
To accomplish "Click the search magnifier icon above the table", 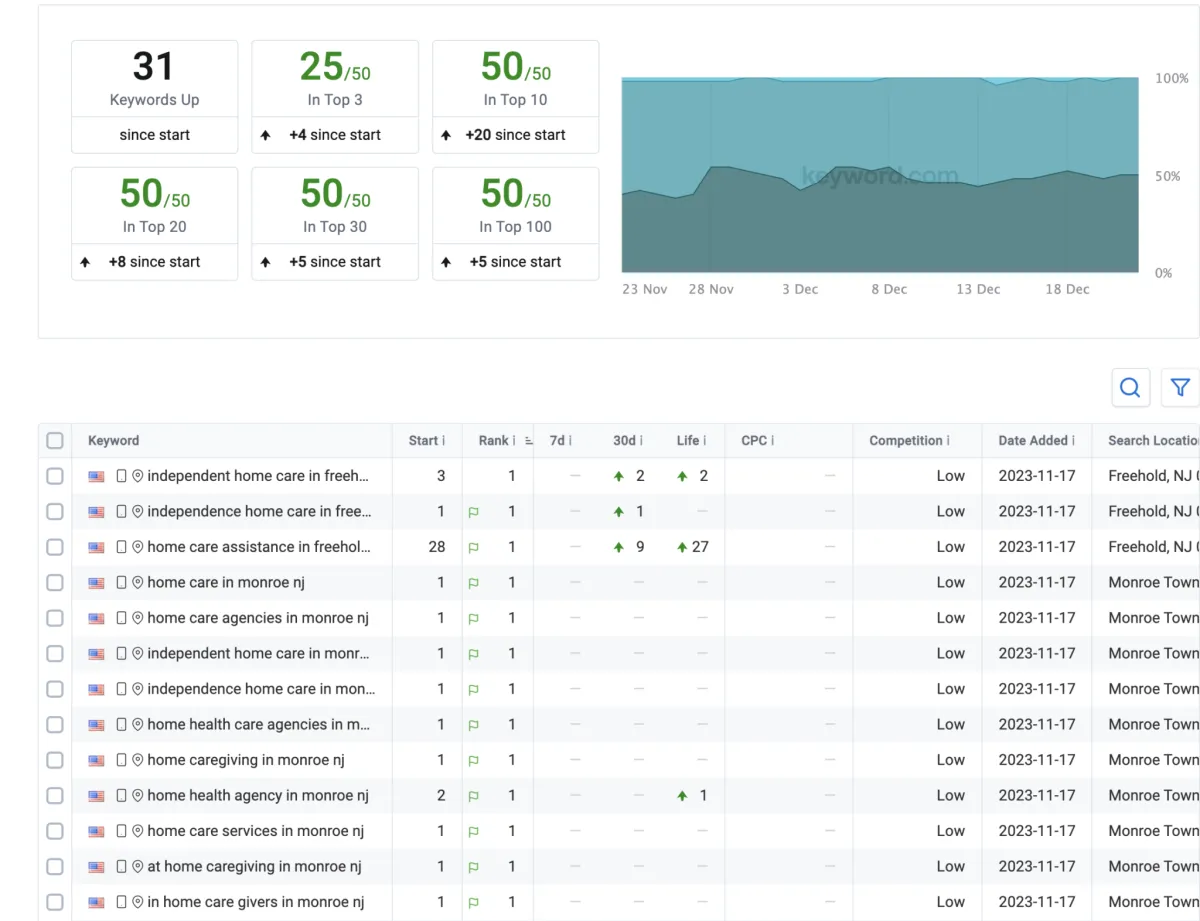I will click(1130, 388).
